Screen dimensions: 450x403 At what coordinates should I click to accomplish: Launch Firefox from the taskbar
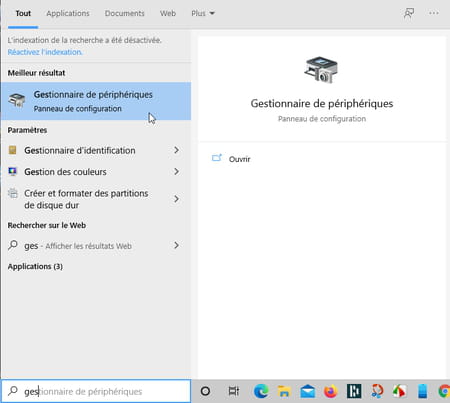point(331,391)
